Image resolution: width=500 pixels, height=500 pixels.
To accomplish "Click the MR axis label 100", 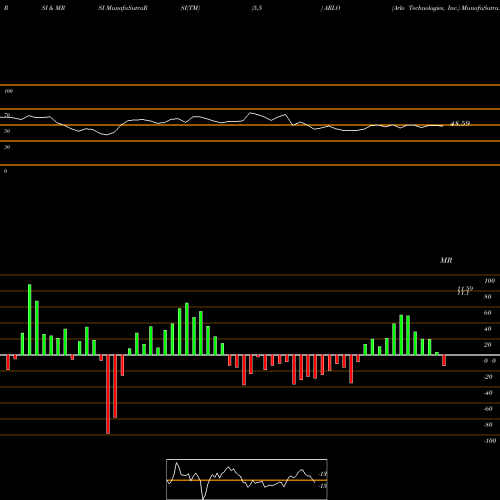I will [490, 281].
